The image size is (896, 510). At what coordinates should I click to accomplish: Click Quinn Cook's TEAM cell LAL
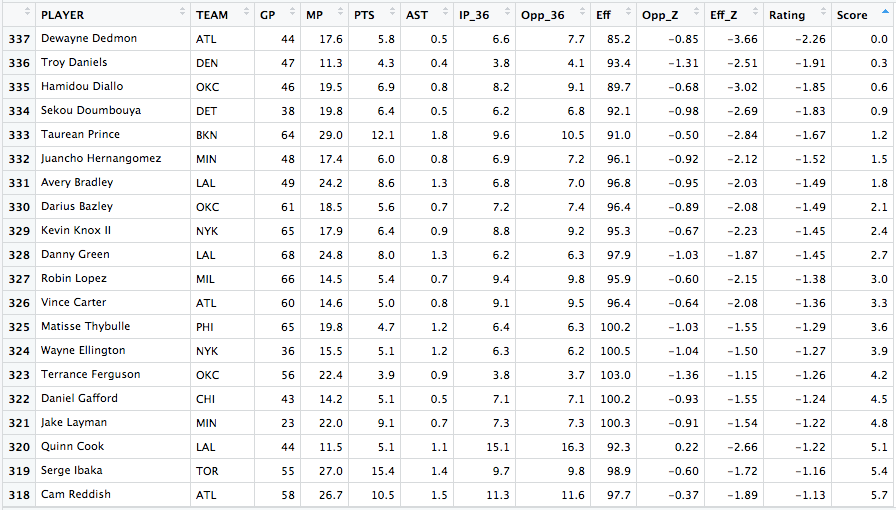(x=205, y=447)
